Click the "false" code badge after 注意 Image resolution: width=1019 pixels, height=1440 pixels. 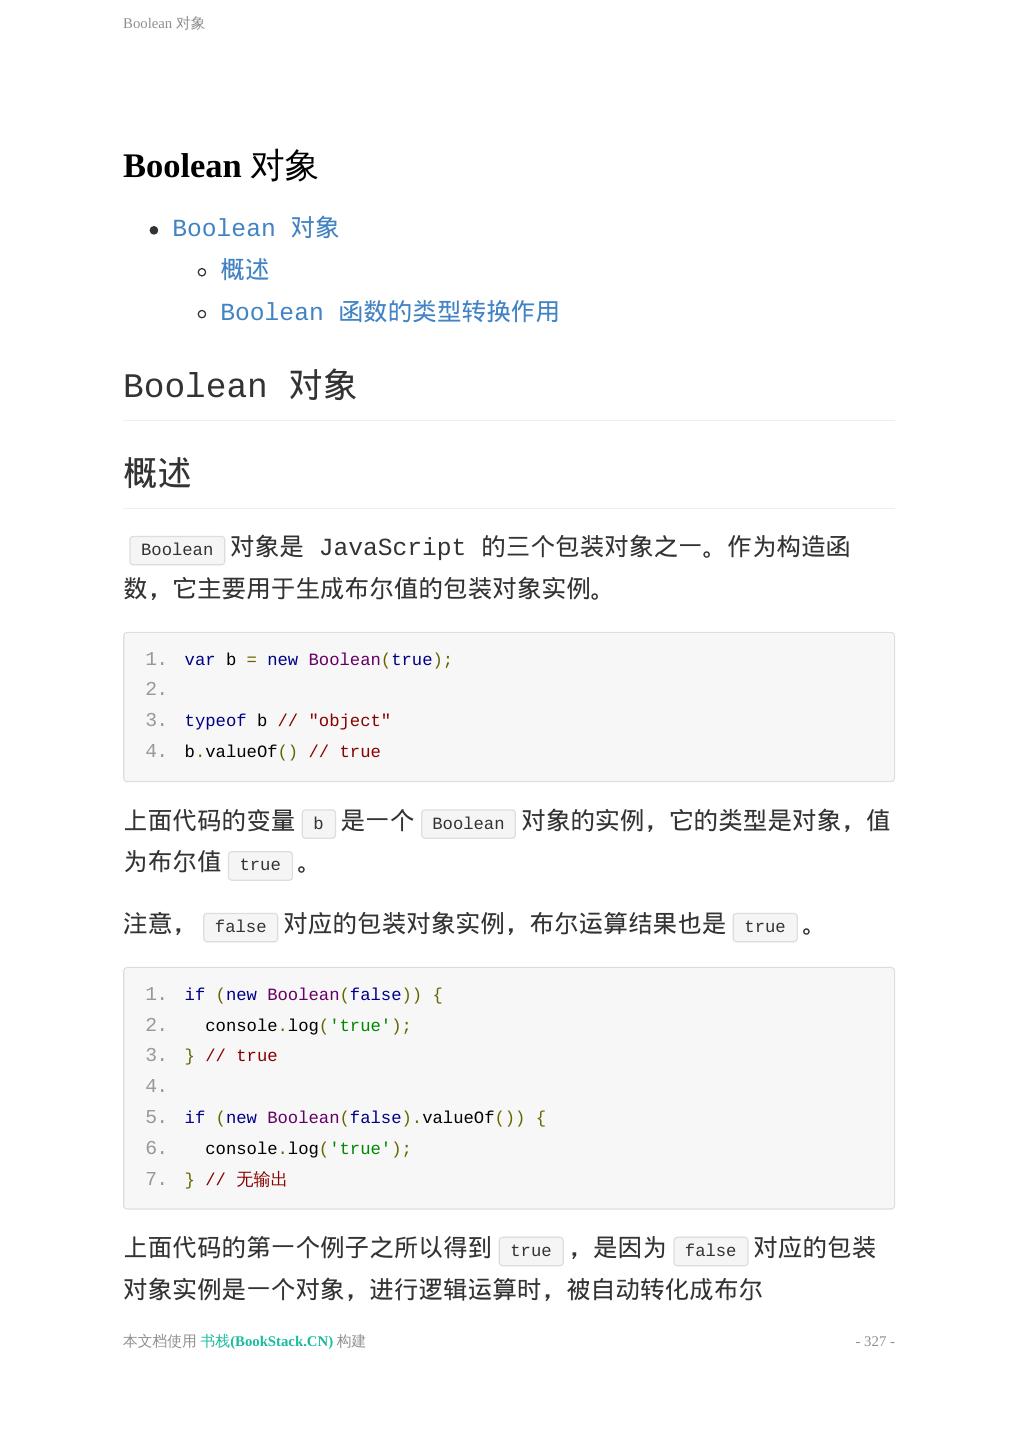(x=240, y=927)
